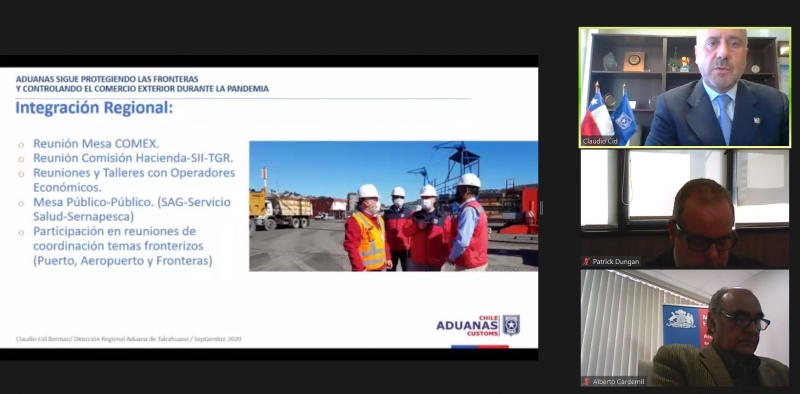The height and width of the screenshot is (394, 800).
Task: Select Alberto Cardemil's video tile
Action: (685, 328)
